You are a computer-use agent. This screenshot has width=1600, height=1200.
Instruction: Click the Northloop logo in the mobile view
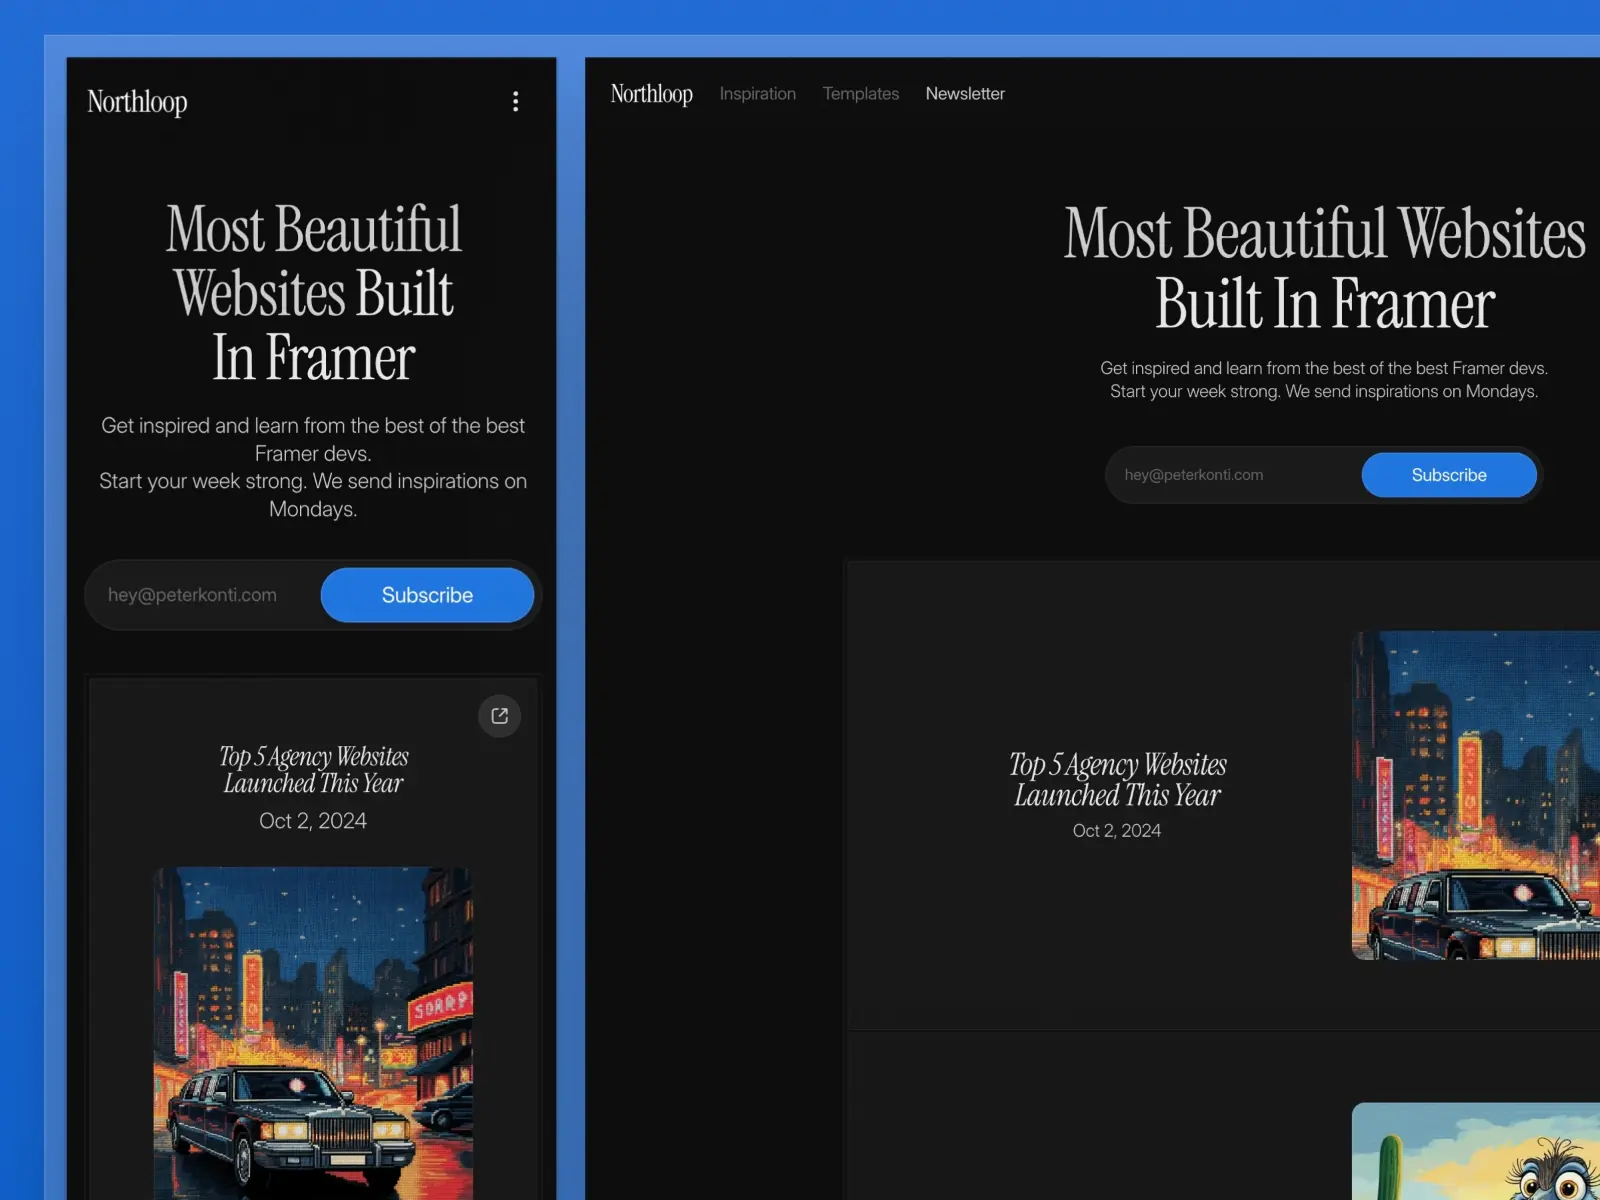[x=137, y=101]
